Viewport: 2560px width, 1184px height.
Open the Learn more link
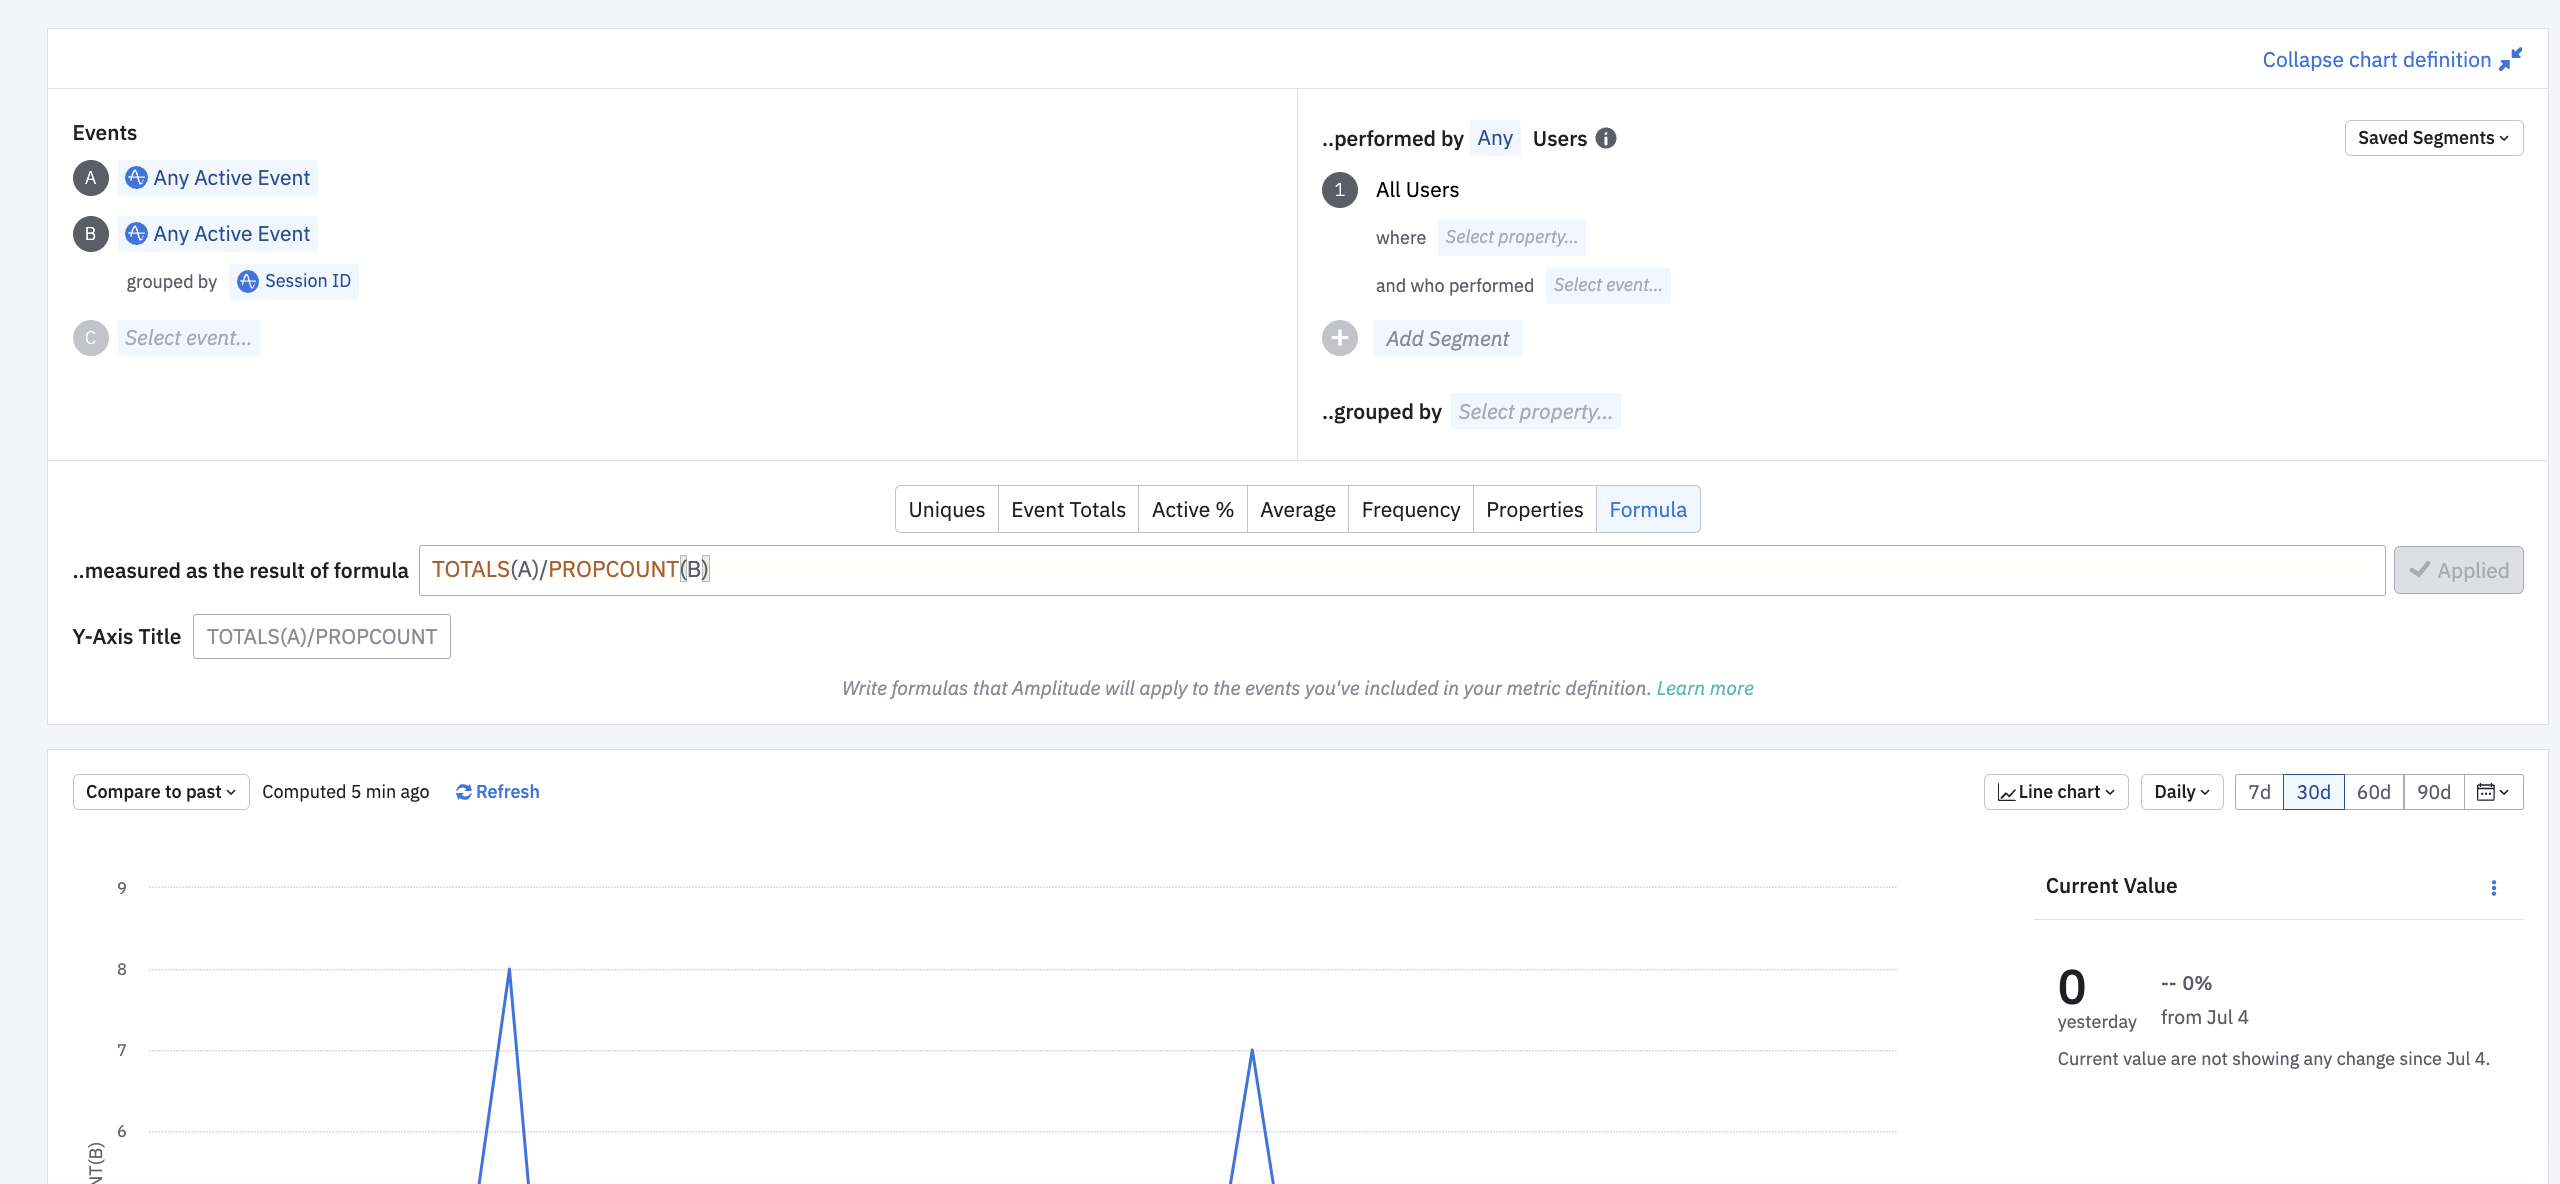[x=1705, y=688]
